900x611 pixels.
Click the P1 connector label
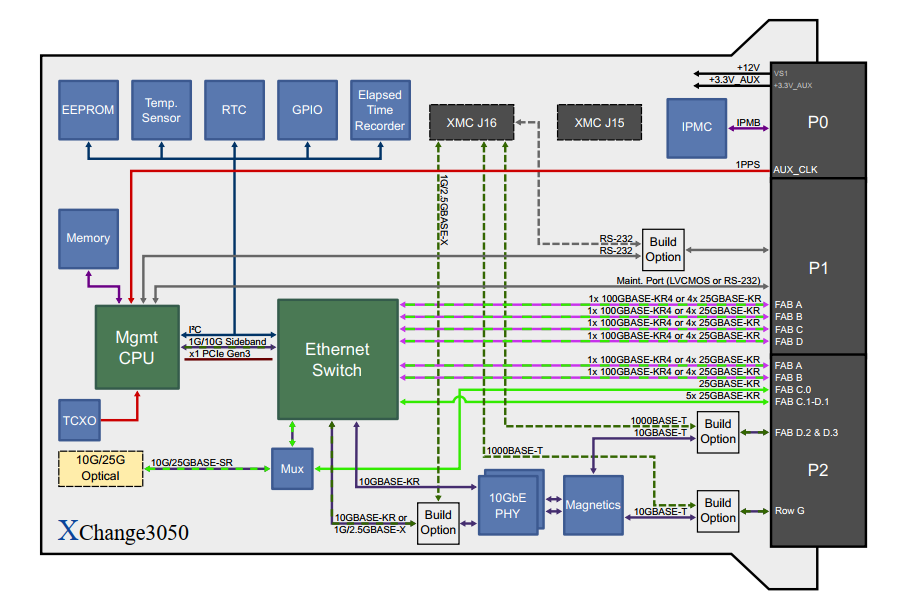coord(818,268)
